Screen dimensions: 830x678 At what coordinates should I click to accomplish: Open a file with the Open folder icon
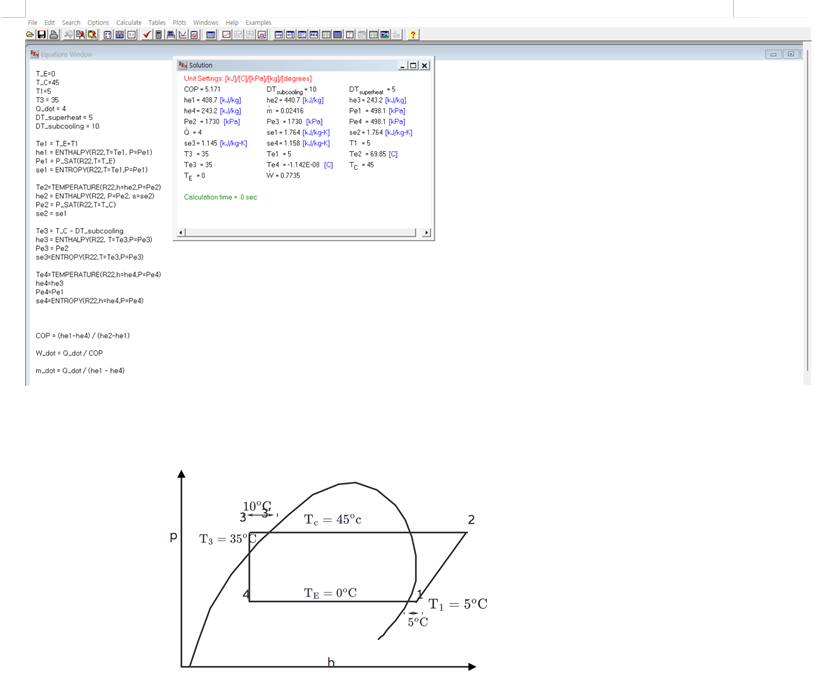(32, 36)
